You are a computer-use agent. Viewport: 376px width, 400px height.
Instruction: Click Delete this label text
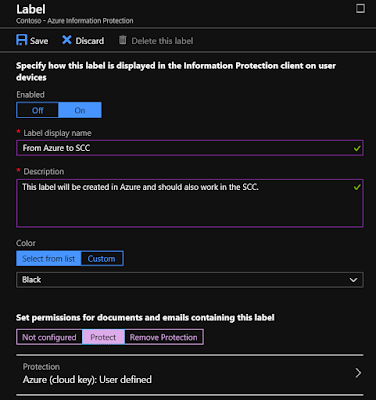click(162, 41)
